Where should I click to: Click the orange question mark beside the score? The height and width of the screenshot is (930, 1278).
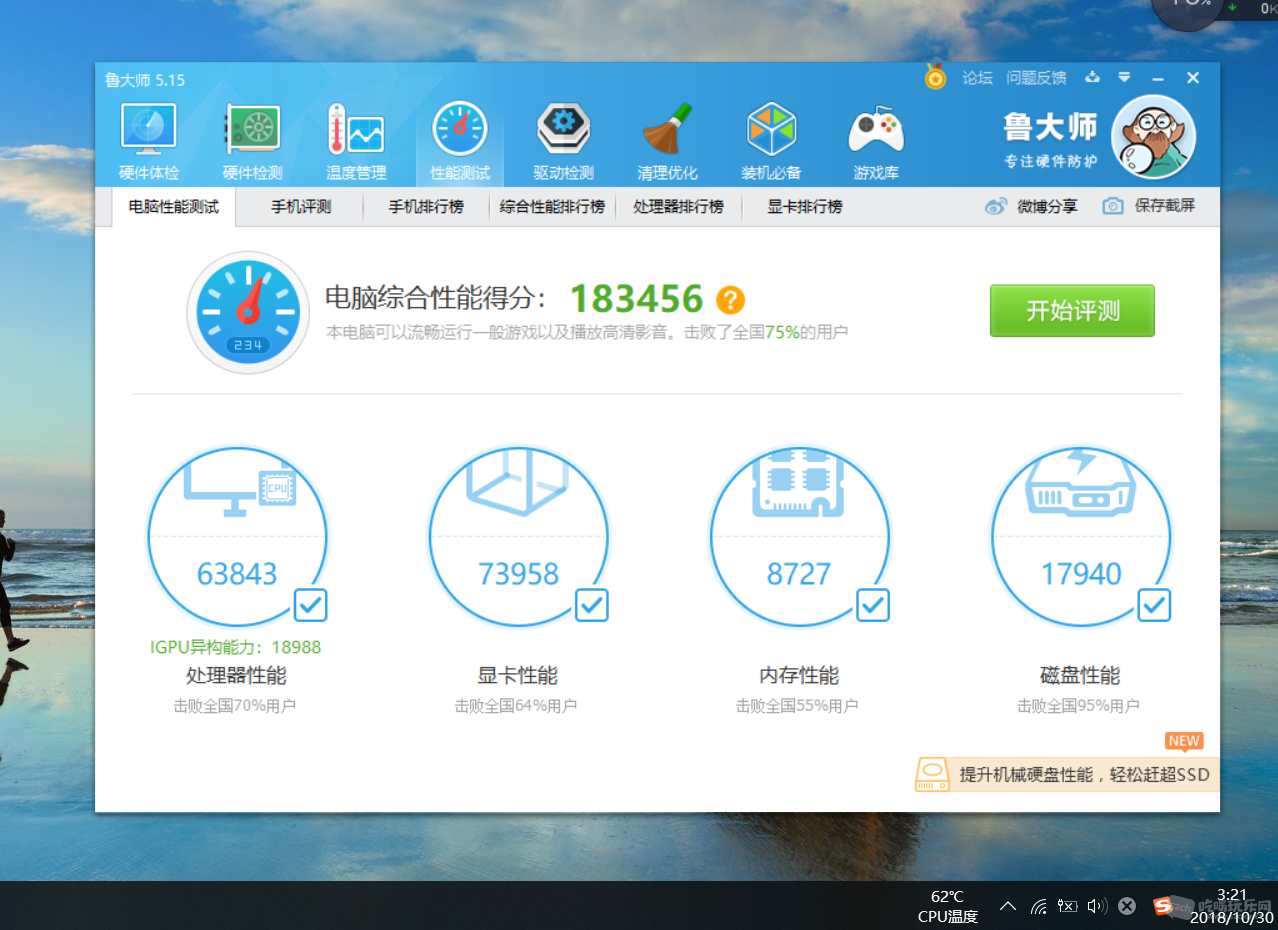[x=730, y=299]
